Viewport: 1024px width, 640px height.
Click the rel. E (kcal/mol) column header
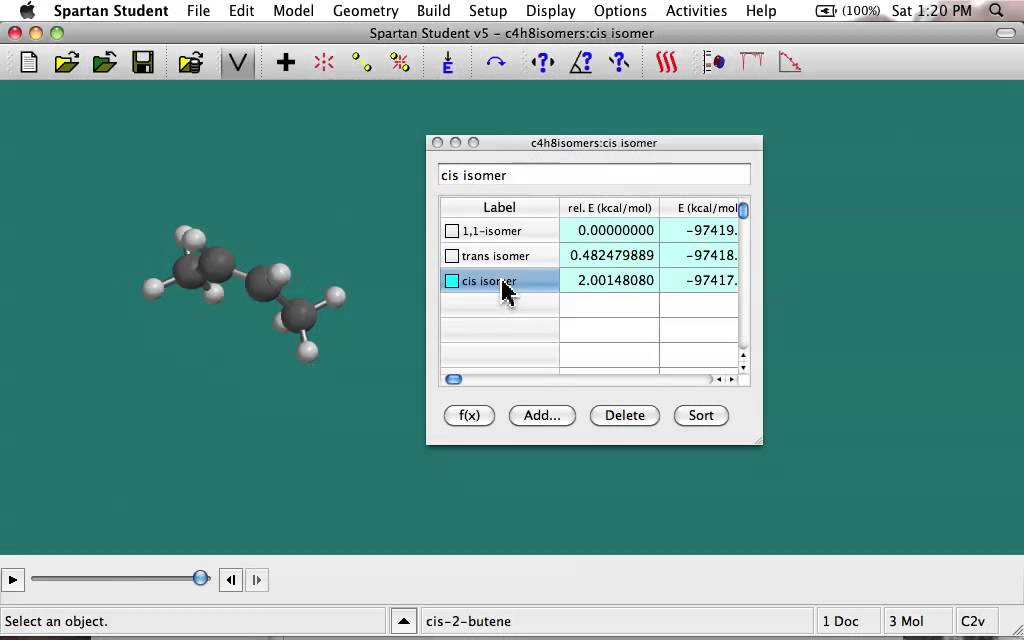[x=609, y=208]
